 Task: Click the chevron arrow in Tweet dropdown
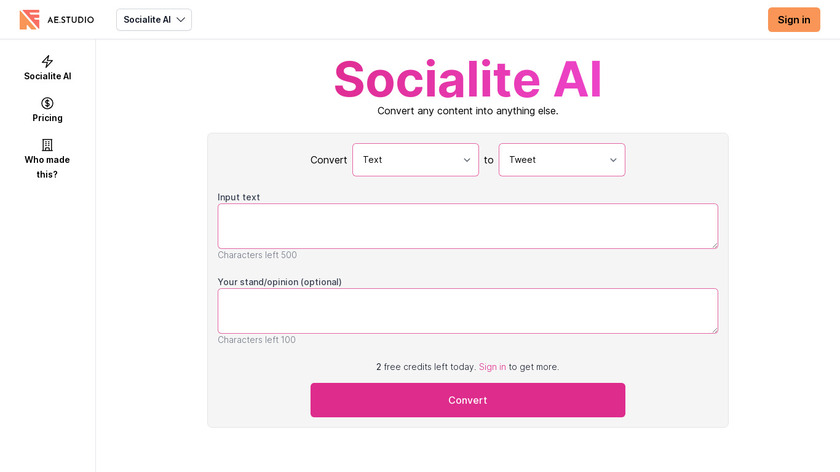[x=613, y=160]
